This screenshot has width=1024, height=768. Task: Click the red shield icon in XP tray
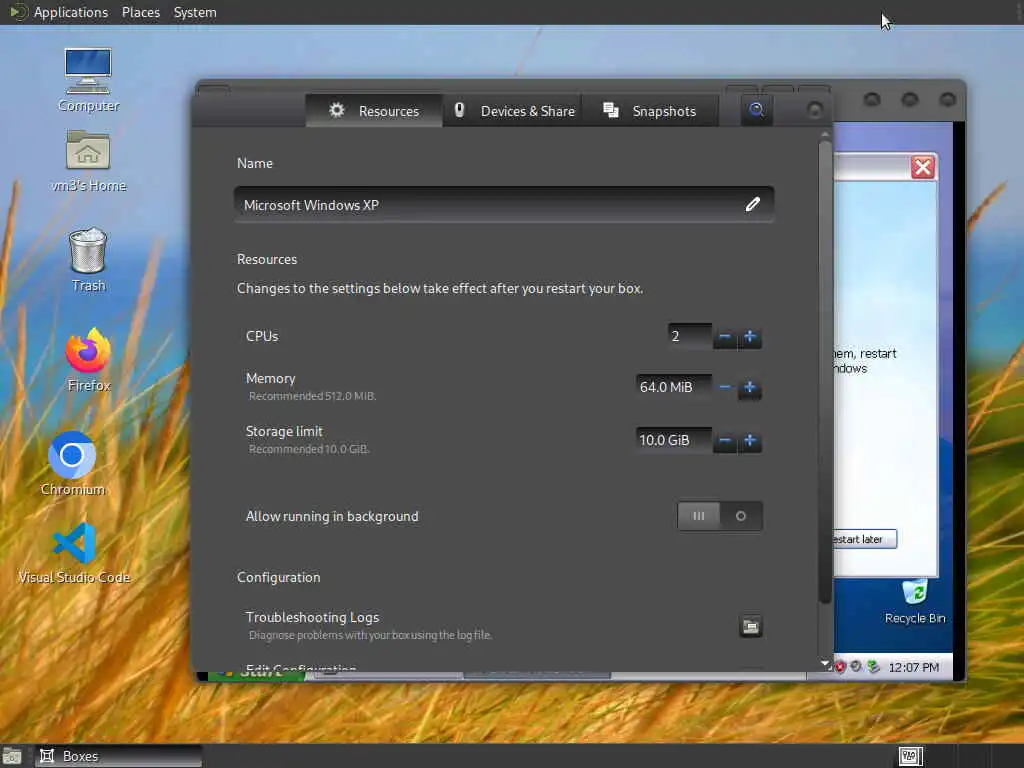click(x=840, y=667)
